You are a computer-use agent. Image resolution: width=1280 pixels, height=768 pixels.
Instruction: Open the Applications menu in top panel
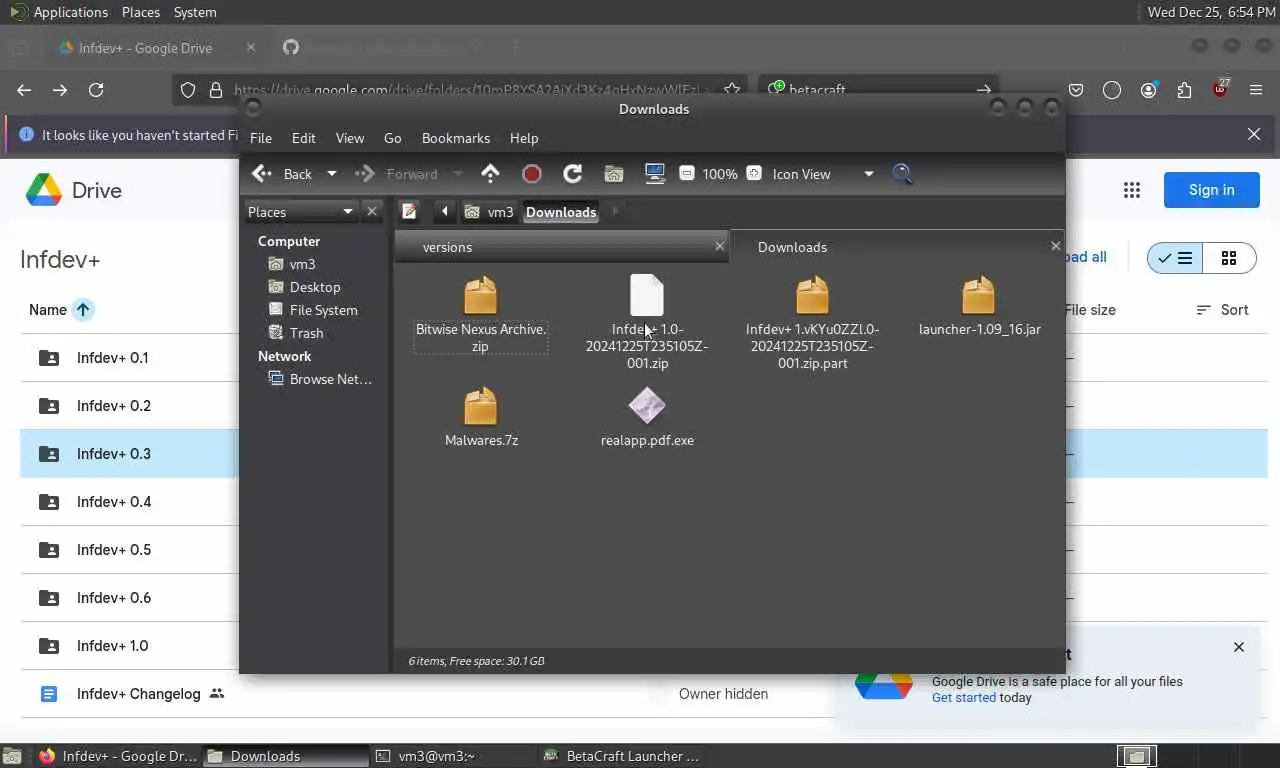70,12
